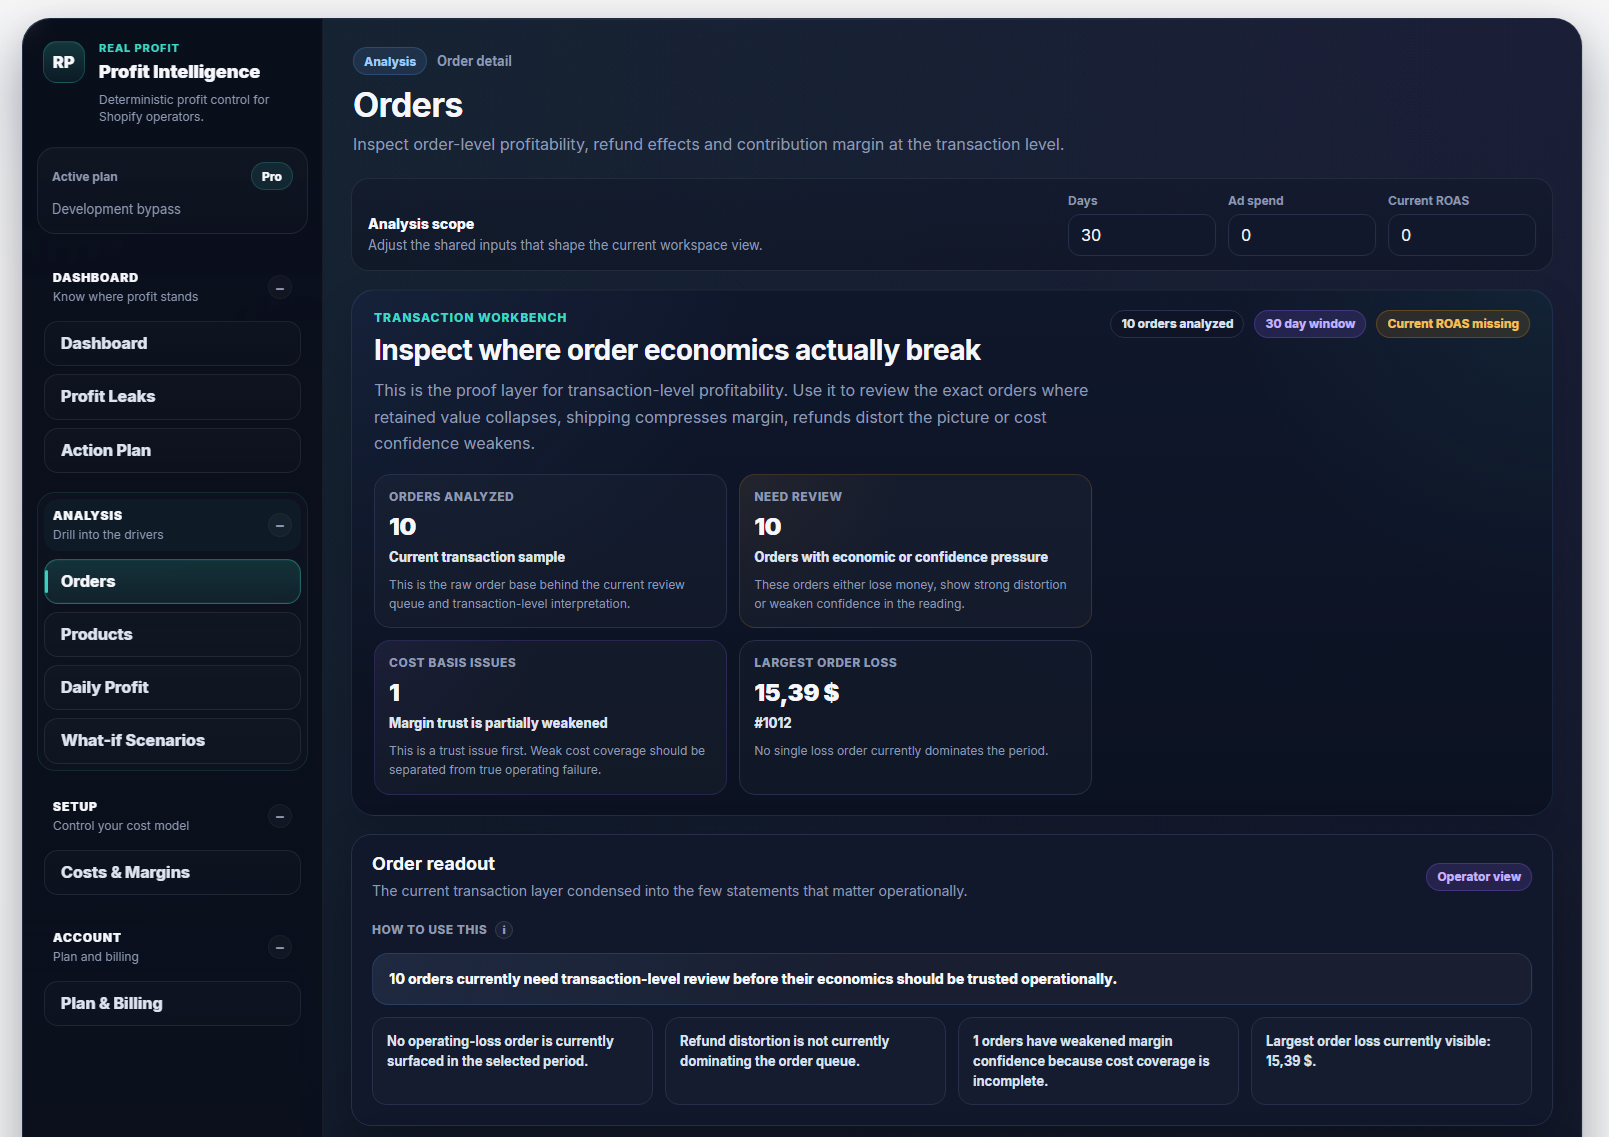Click the info icon beside How To Use This
This screenshot has height=1137, width=1609.
point(504,930)
